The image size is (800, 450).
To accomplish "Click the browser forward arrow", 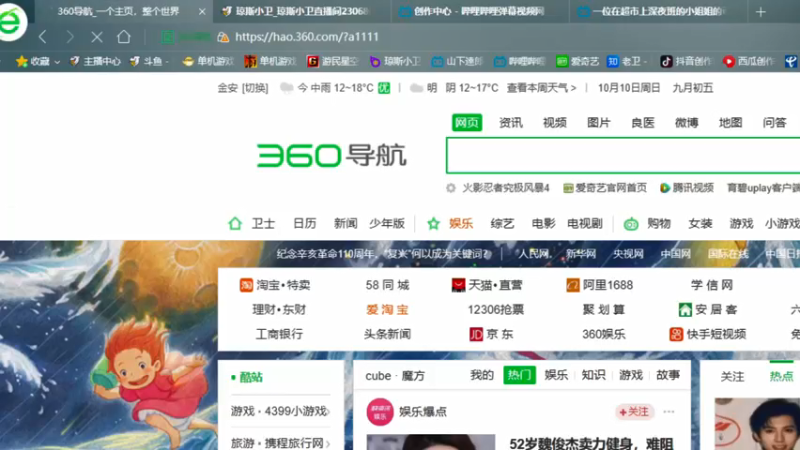I will pos(70,37).
